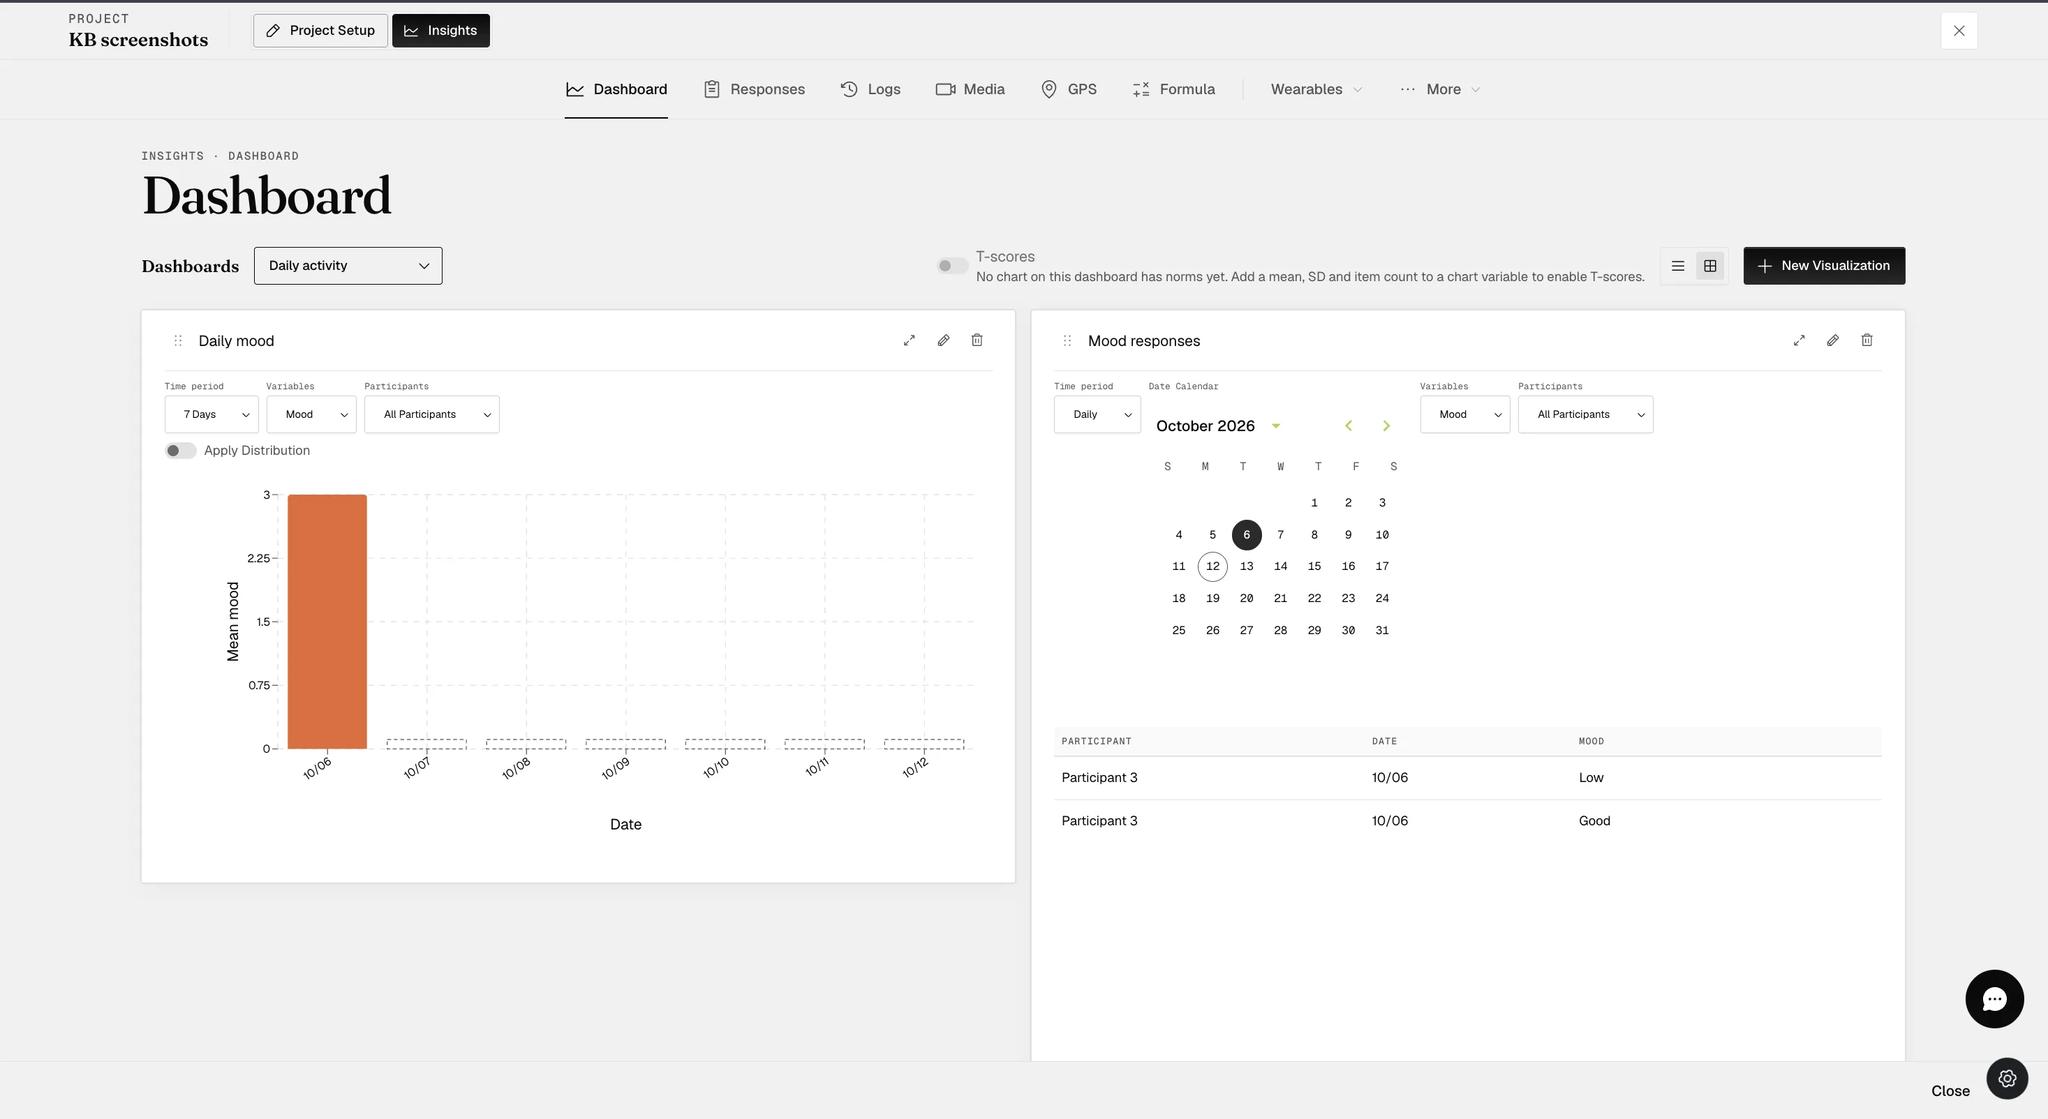Open Daily mood Variables dropdown

[x=311, y=415]
